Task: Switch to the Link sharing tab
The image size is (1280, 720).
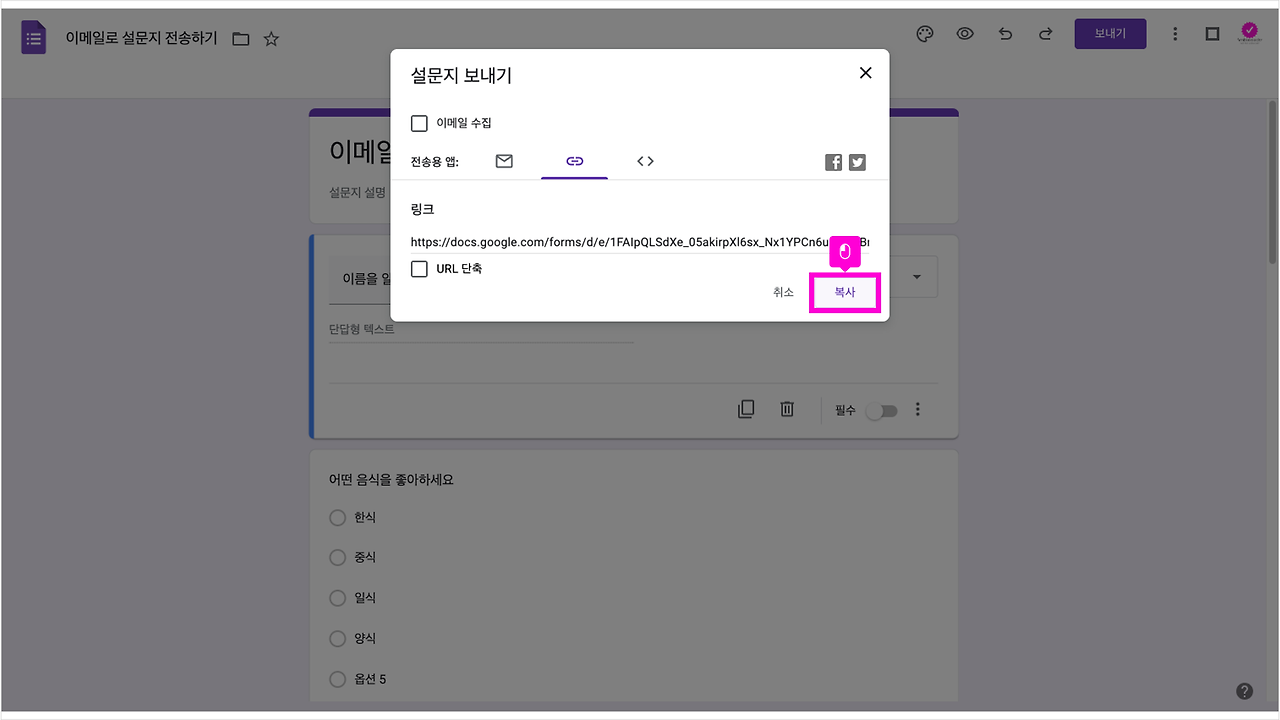Action: pyautogui.click(x=574, y=161)
